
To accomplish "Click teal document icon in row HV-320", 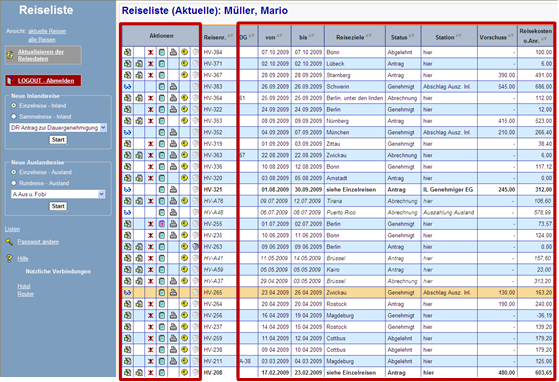I will [162, 178].
